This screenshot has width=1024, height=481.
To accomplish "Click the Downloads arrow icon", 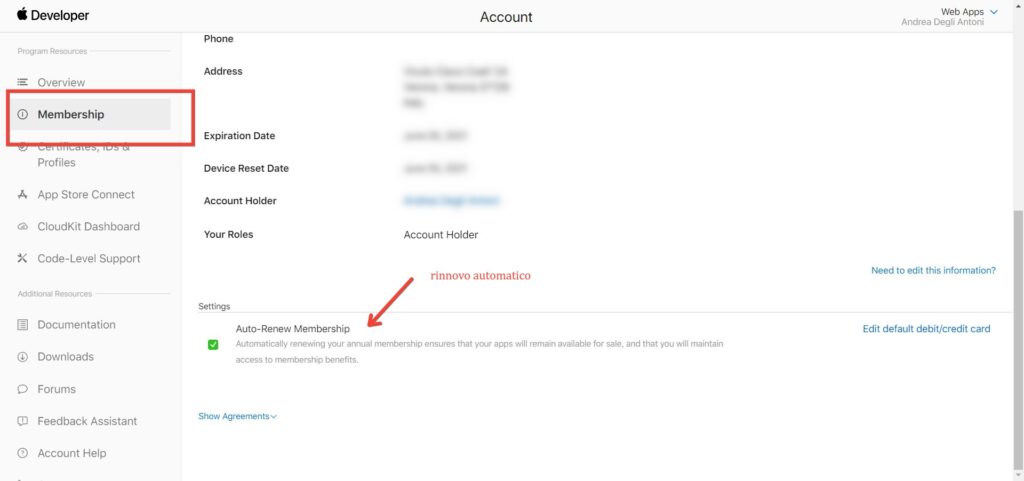I will (x=23, y=357).
